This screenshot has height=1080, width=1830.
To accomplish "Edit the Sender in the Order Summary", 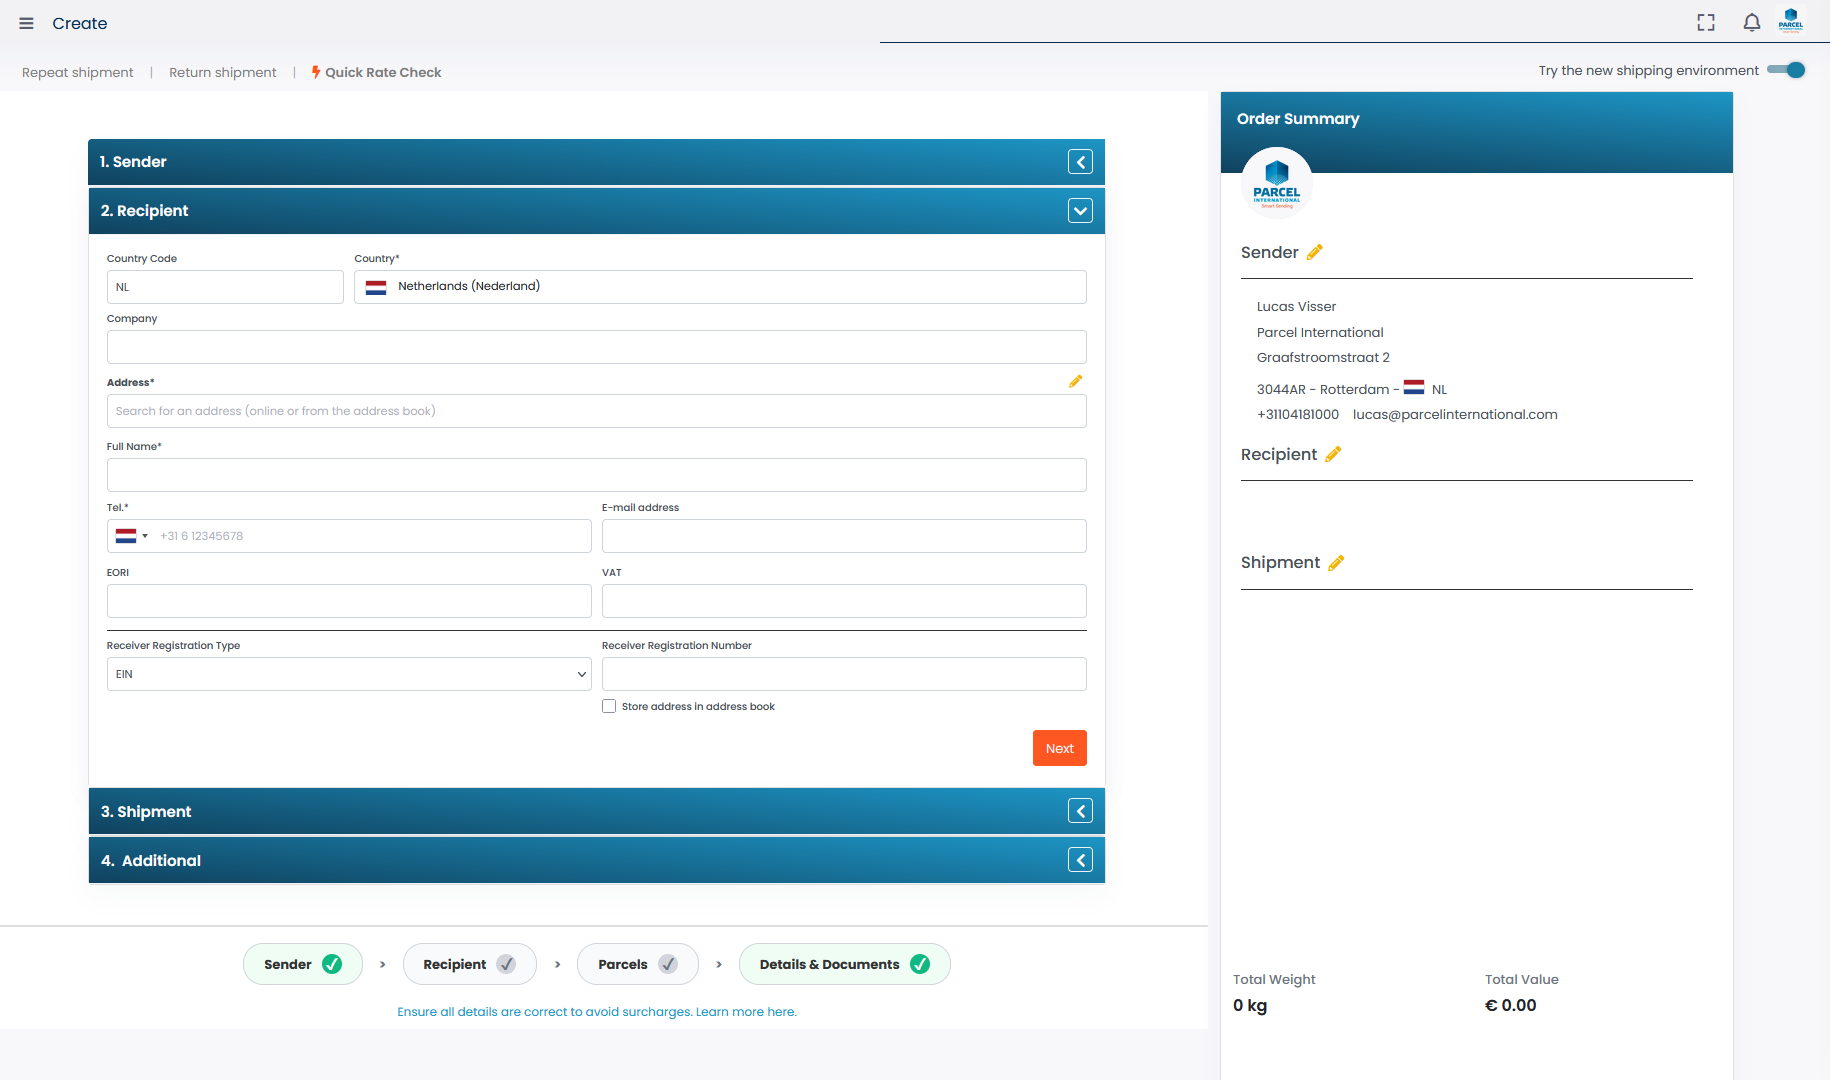I will tap(1314, 252).
